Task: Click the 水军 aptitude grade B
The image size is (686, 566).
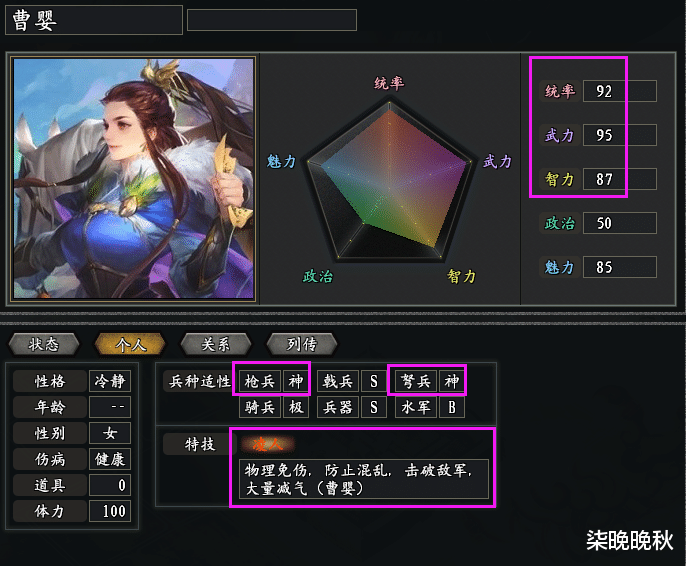Action: pyautogui.click(x=452, y=407)
